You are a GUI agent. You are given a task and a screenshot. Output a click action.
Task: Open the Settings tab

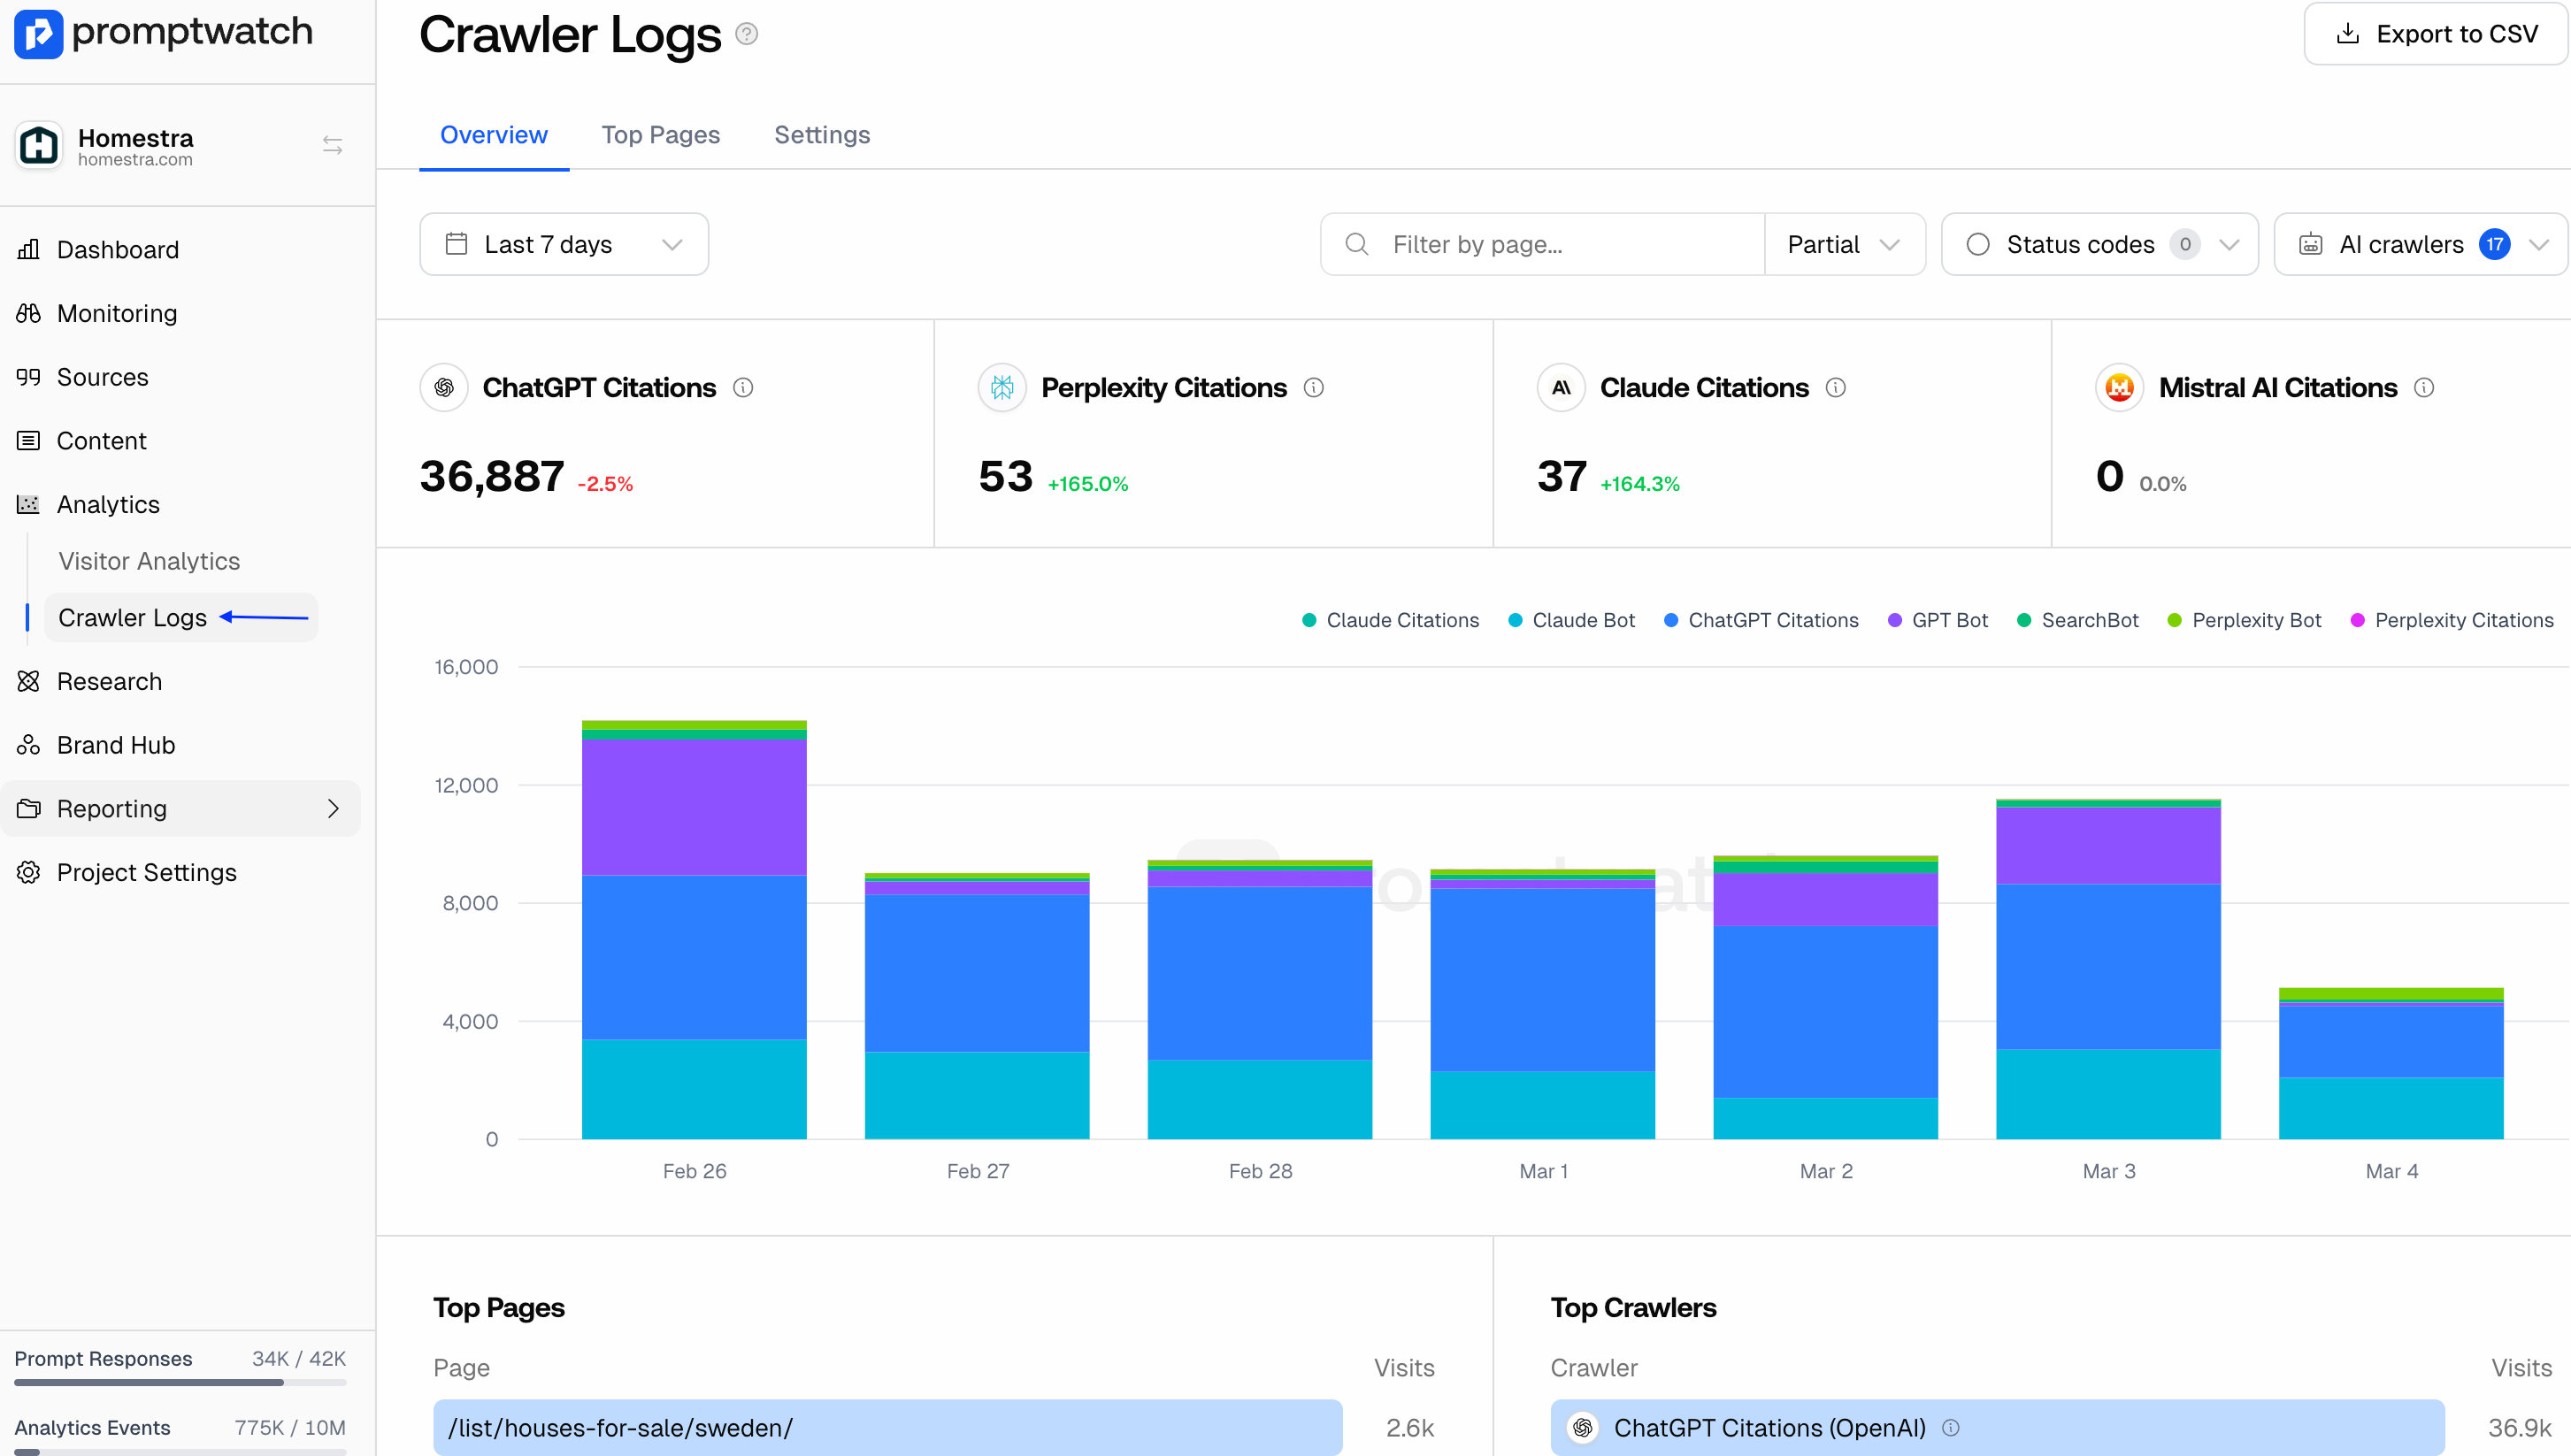pos(822,135)
